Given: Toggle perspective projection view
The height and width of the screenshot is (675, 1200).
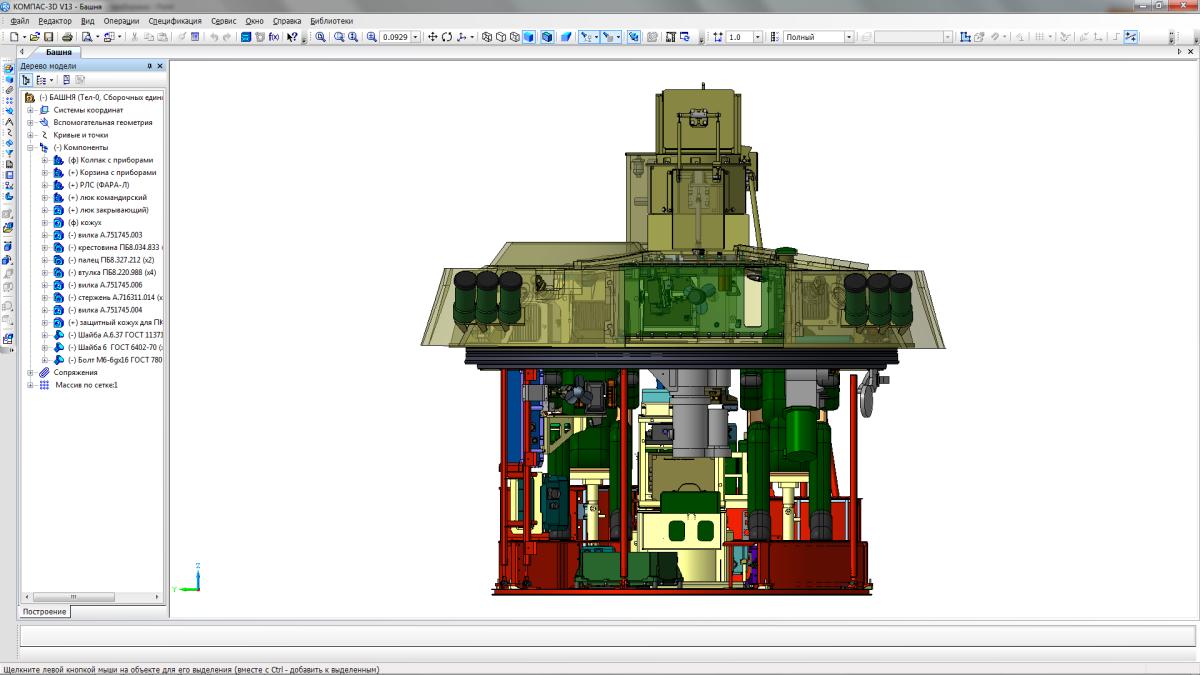Looking at the screenshot, I should coord(566,37).
